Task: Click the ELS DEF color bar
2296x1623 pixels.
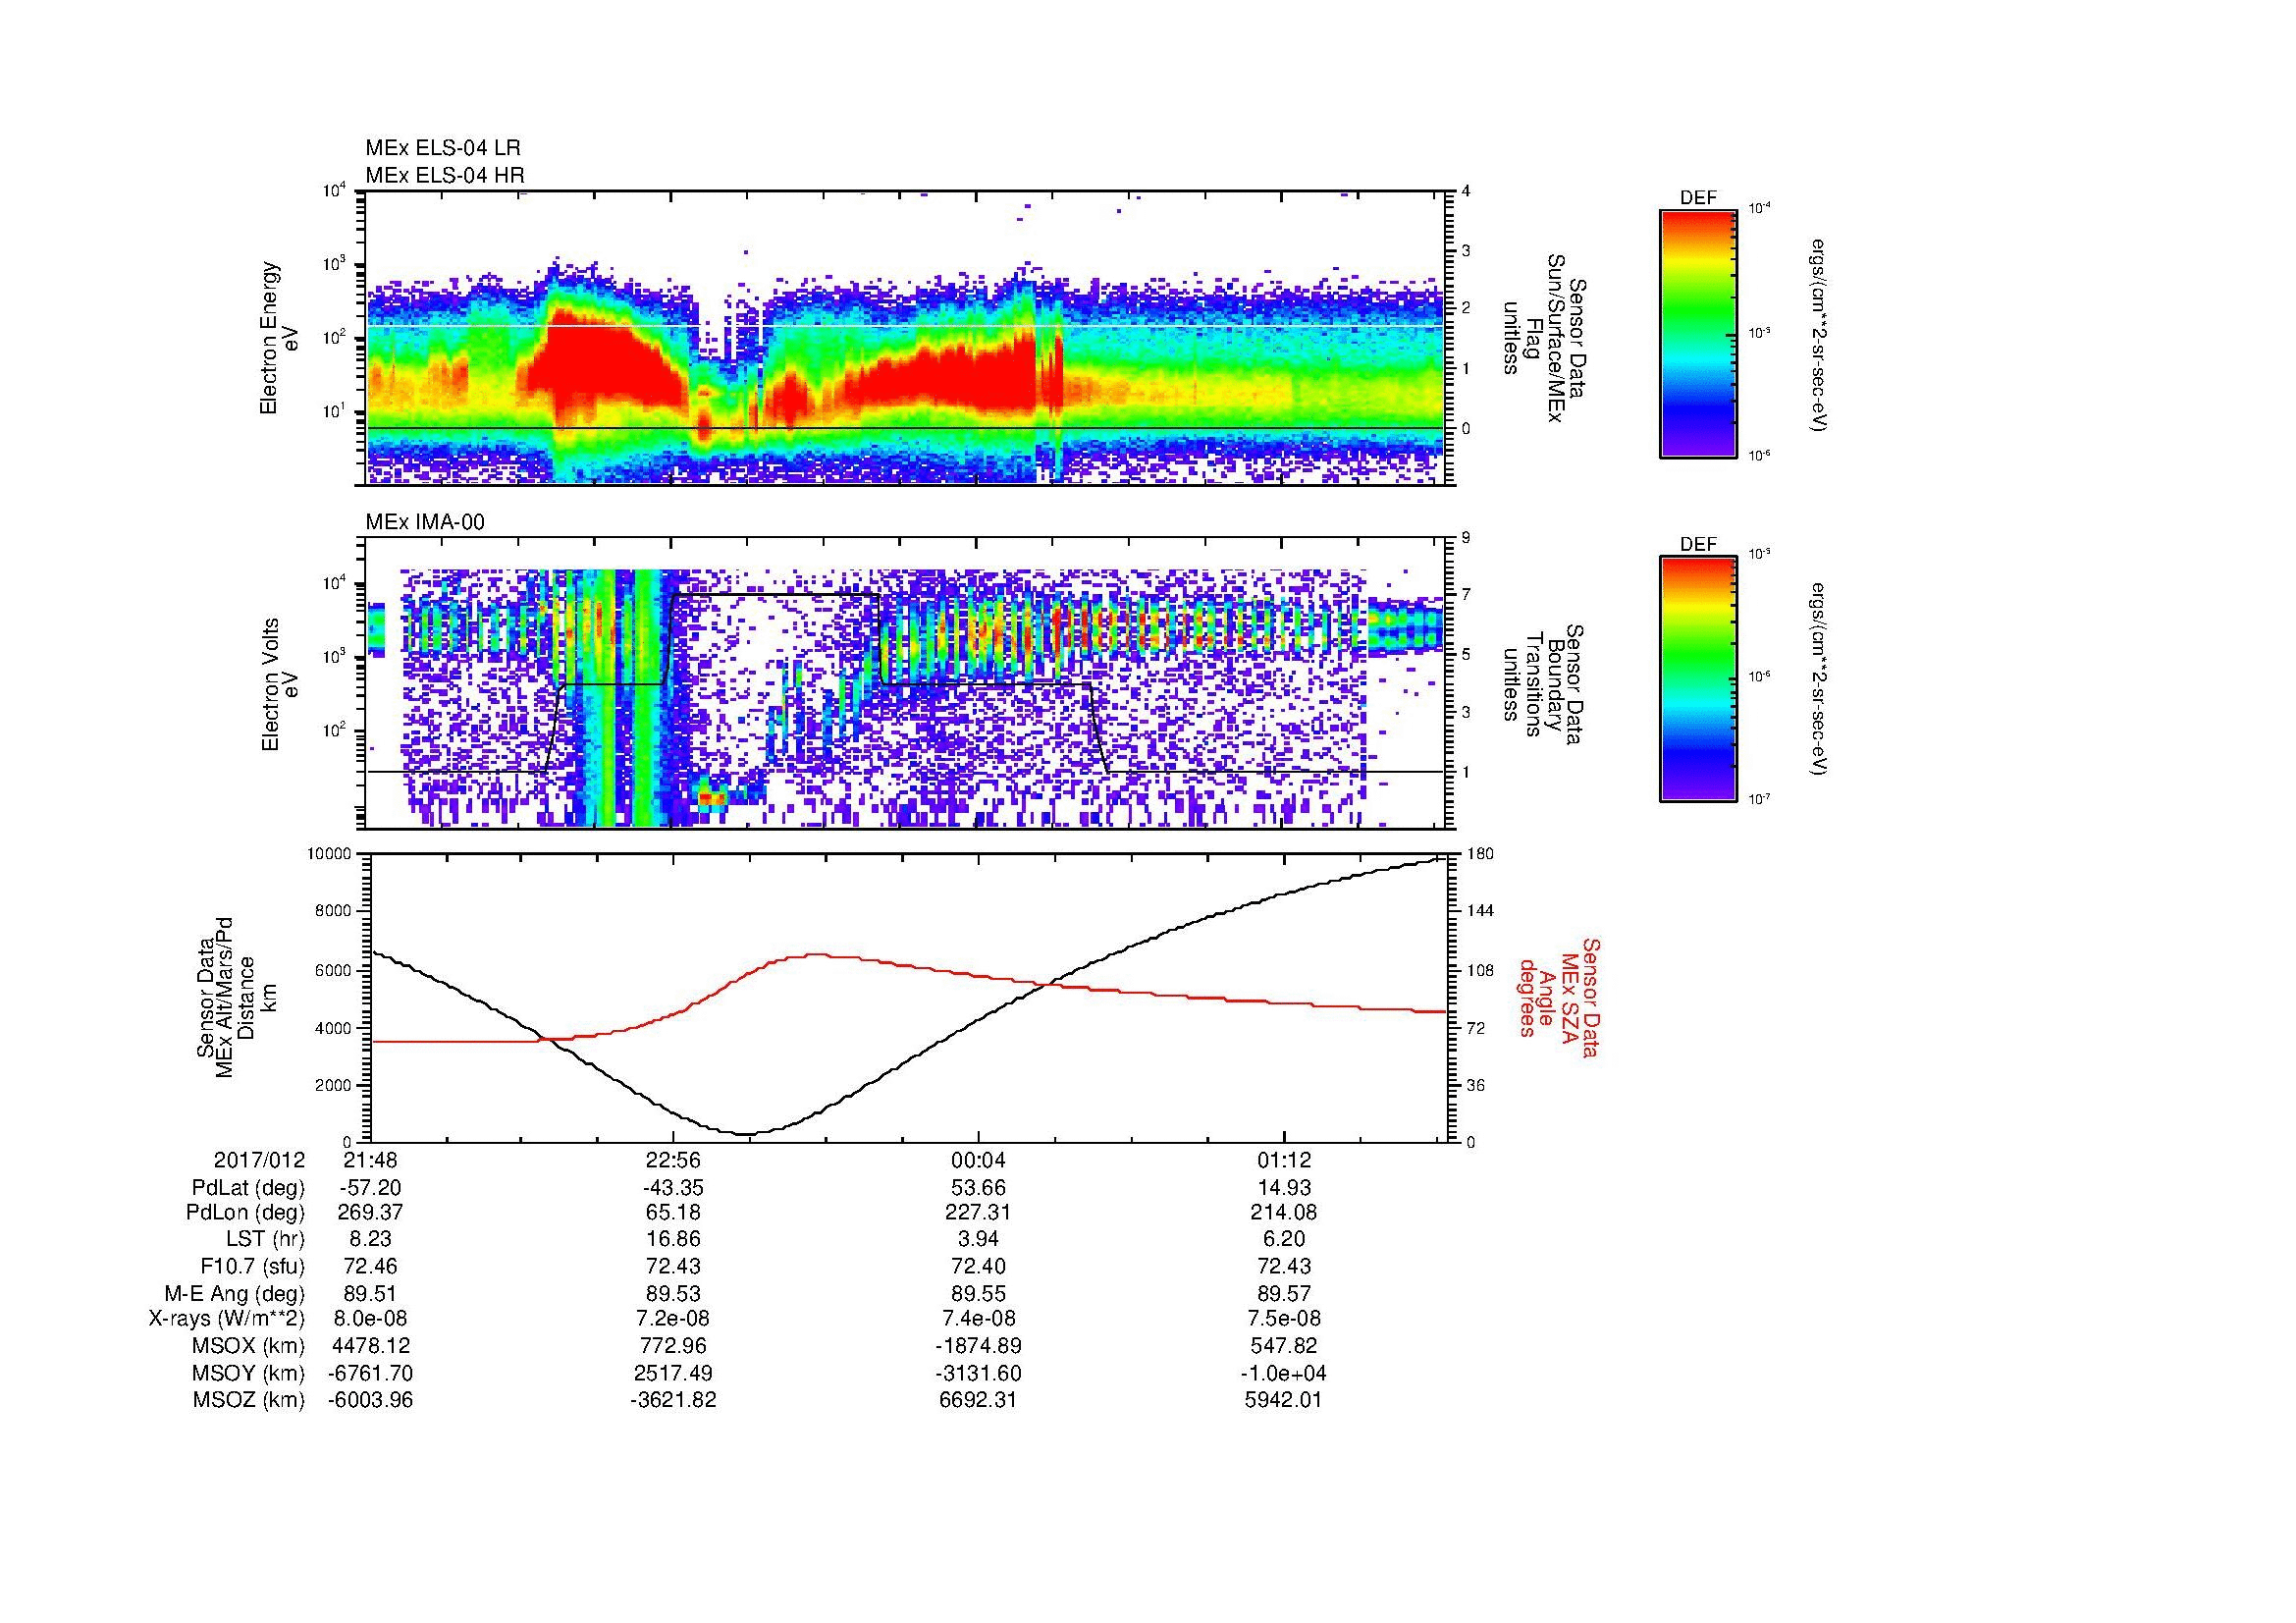Action: point(1698,333)
